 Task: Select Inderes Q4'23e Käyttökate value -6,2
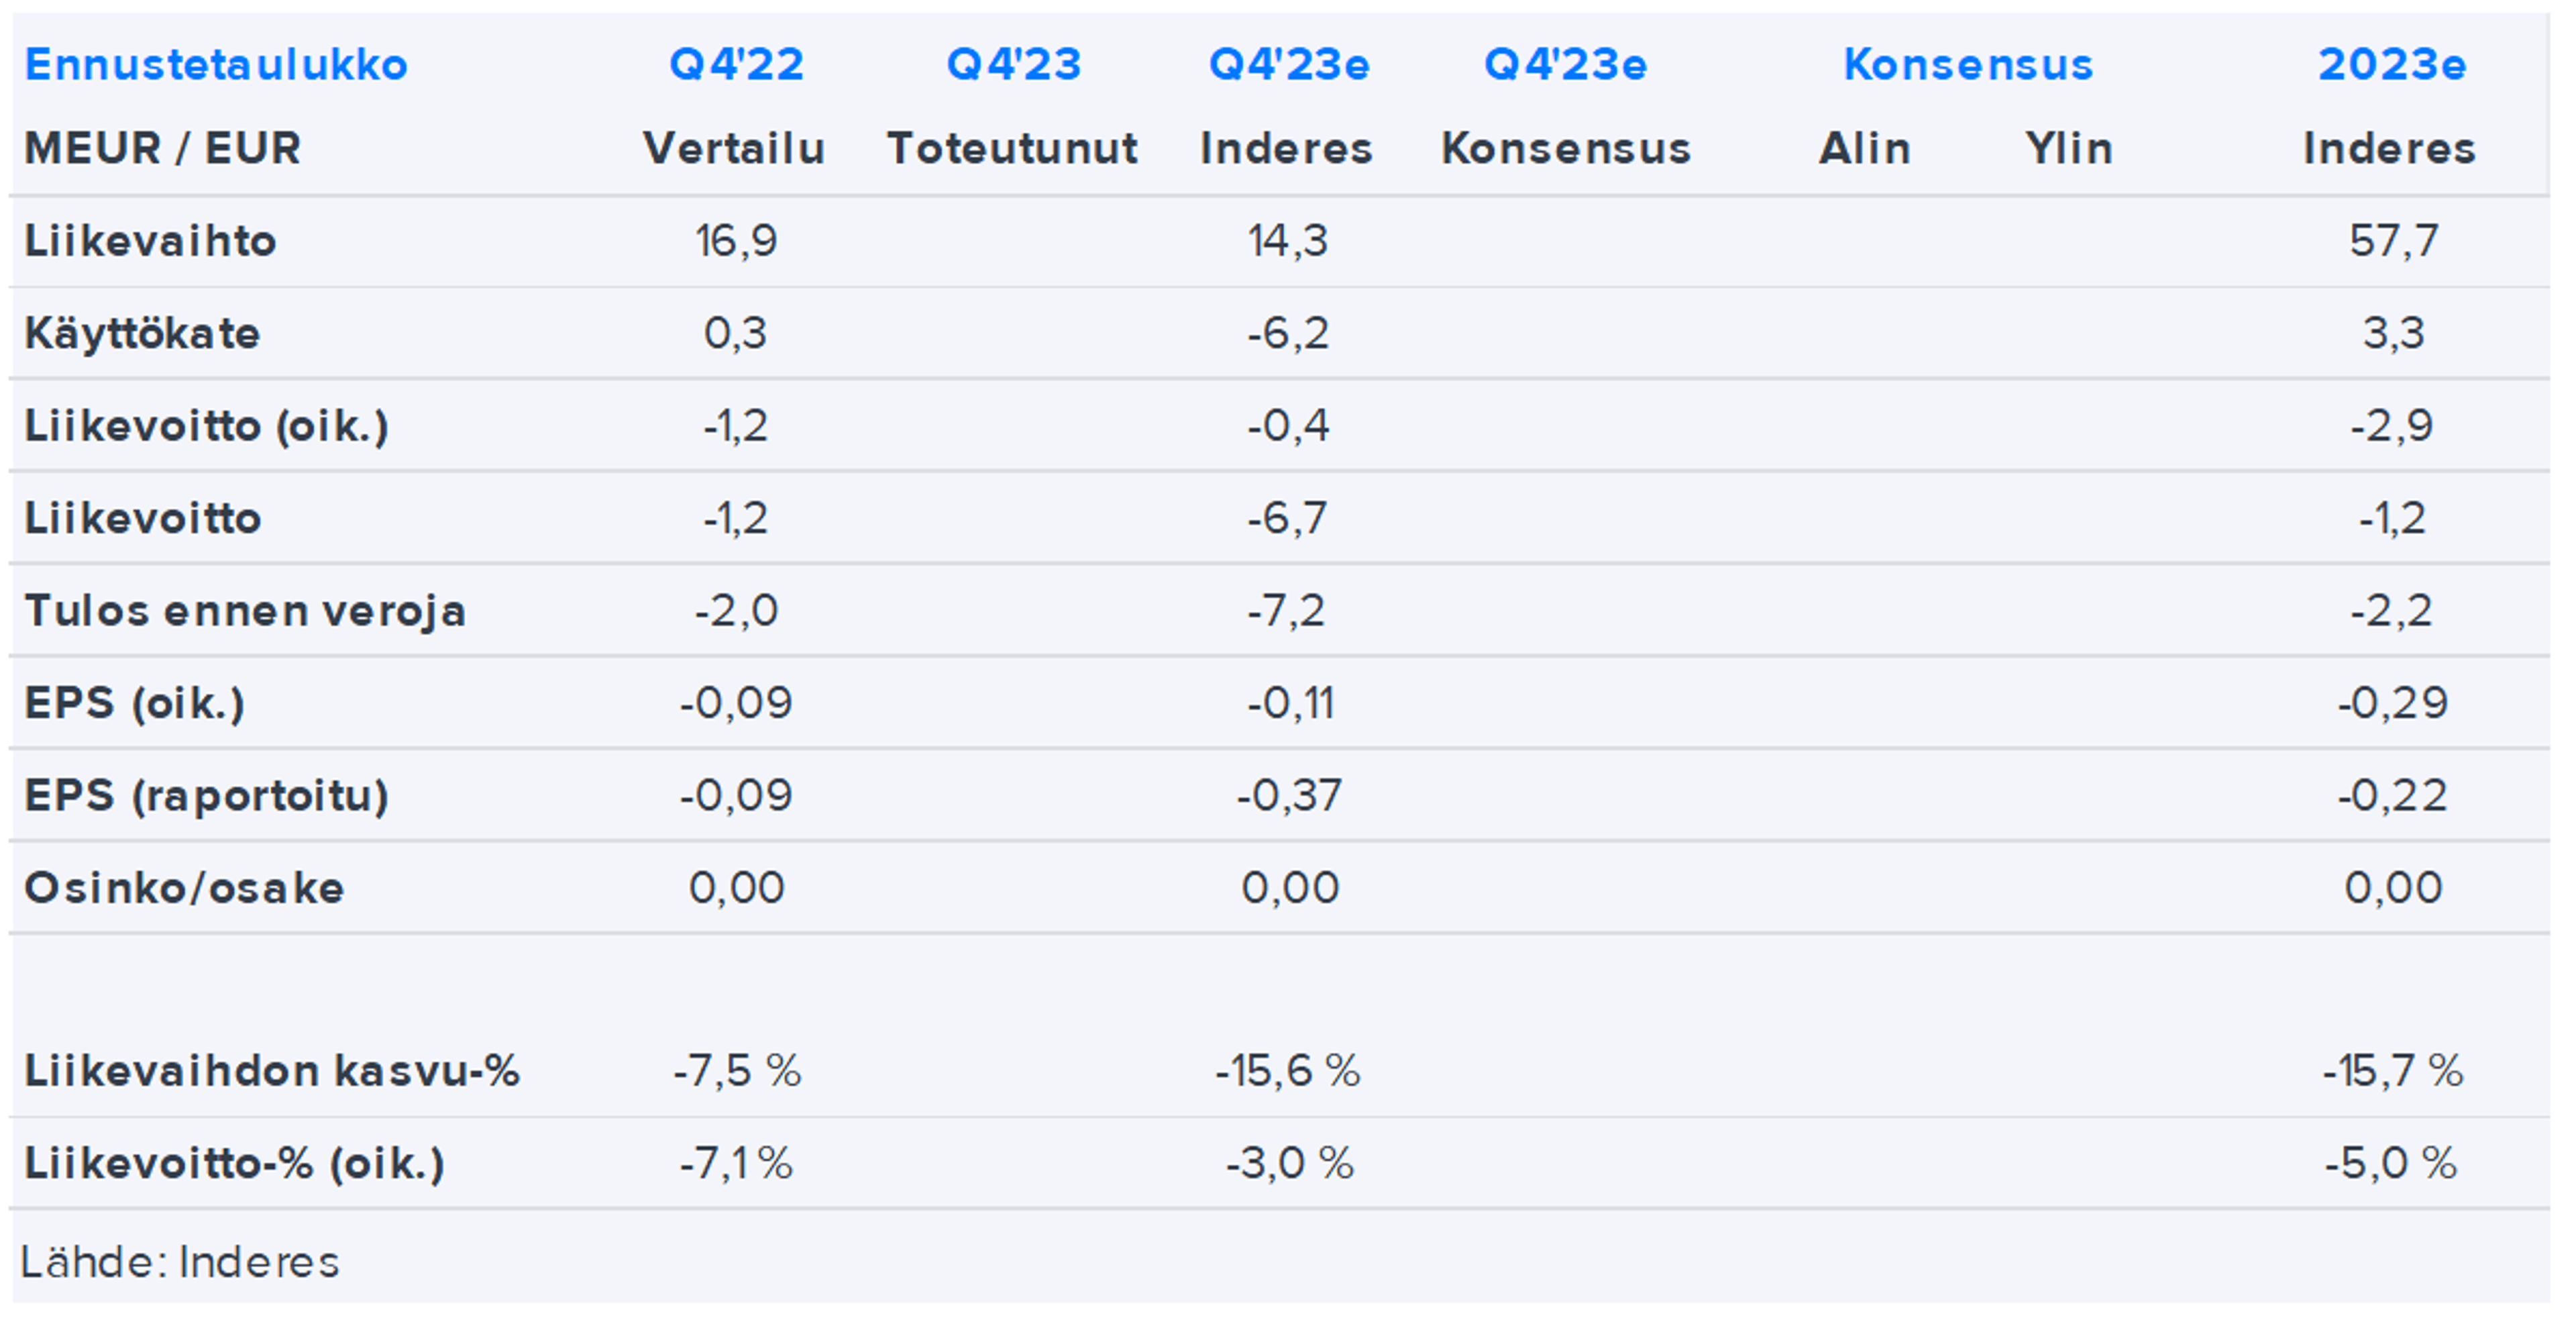pos(1288,333)
